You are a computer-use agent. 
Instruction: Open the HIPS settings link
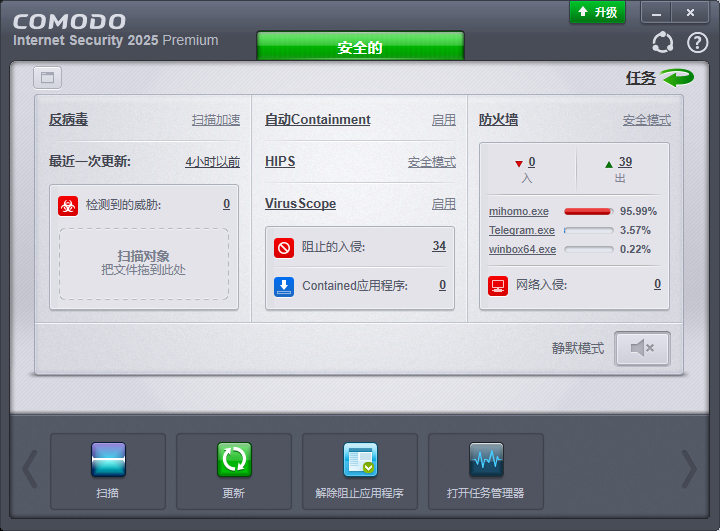click(280, 162)
